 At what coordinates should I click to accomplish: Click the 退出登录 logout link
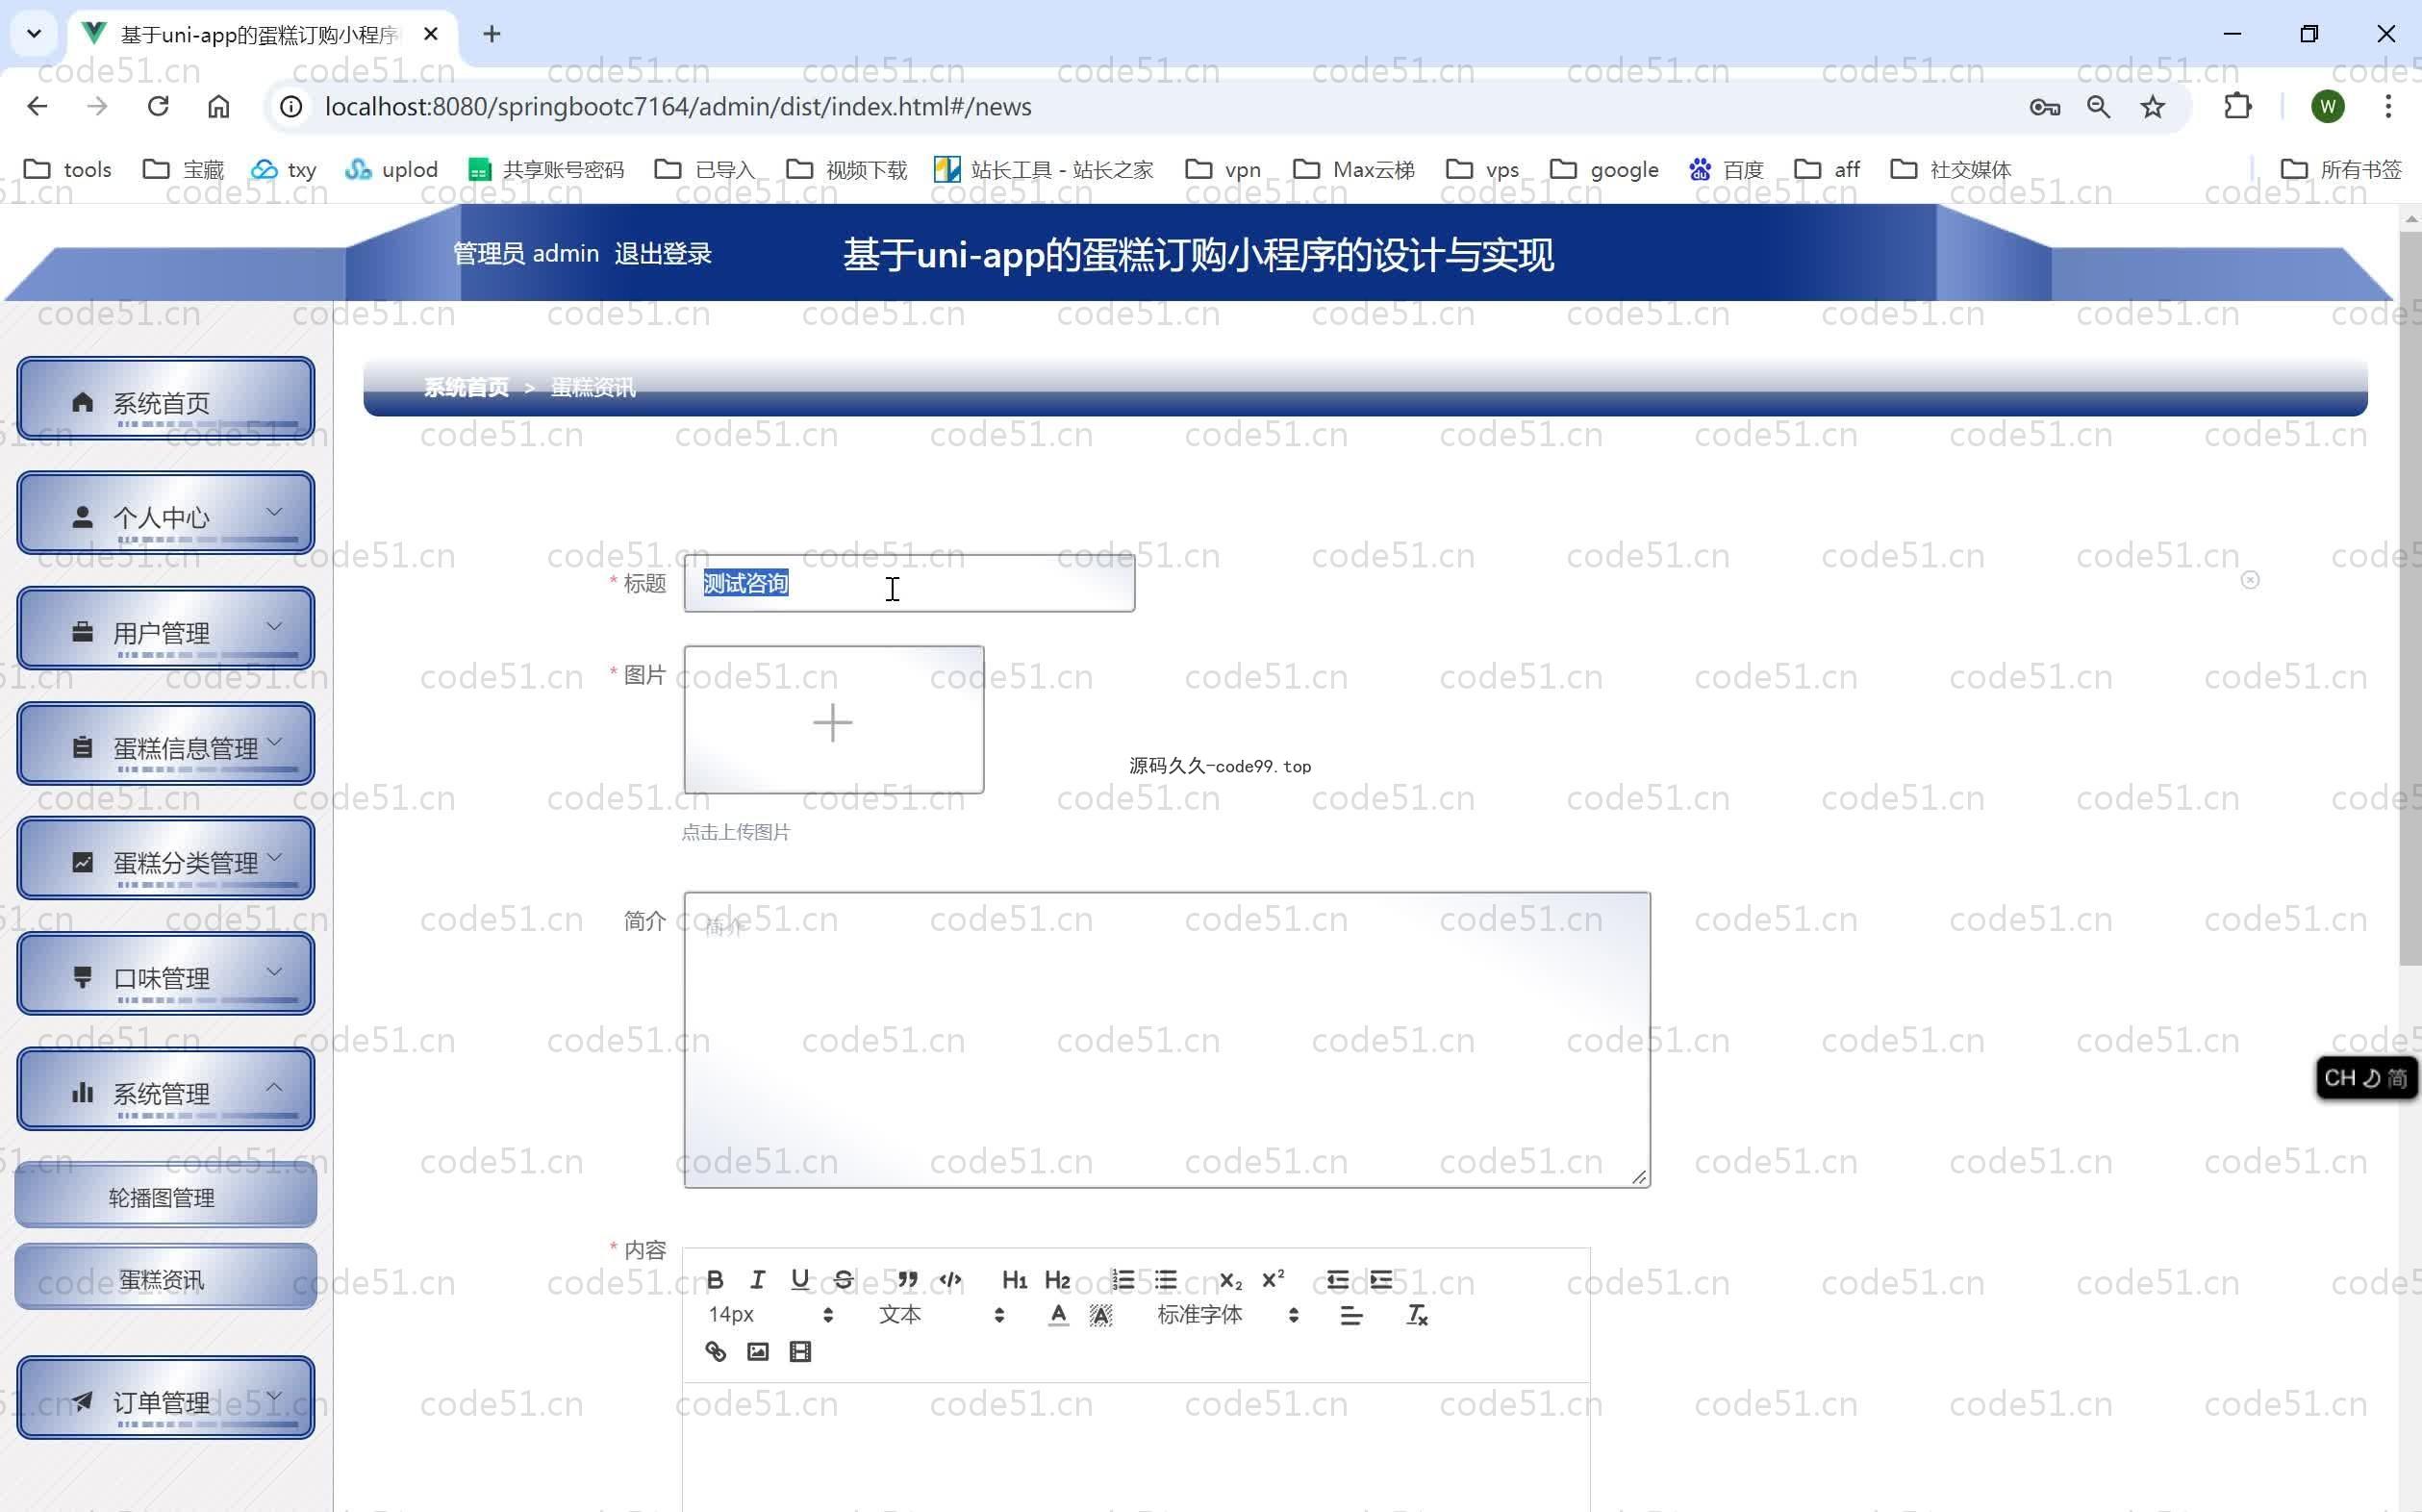663,254
